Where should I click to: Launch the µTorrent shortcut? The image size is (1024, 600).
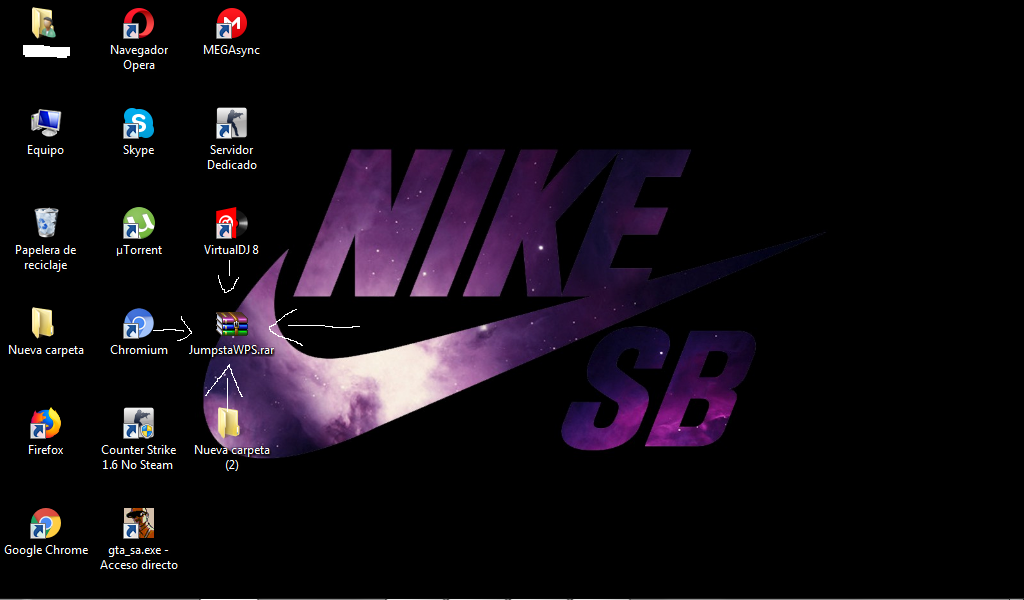[x=138, y=223]
